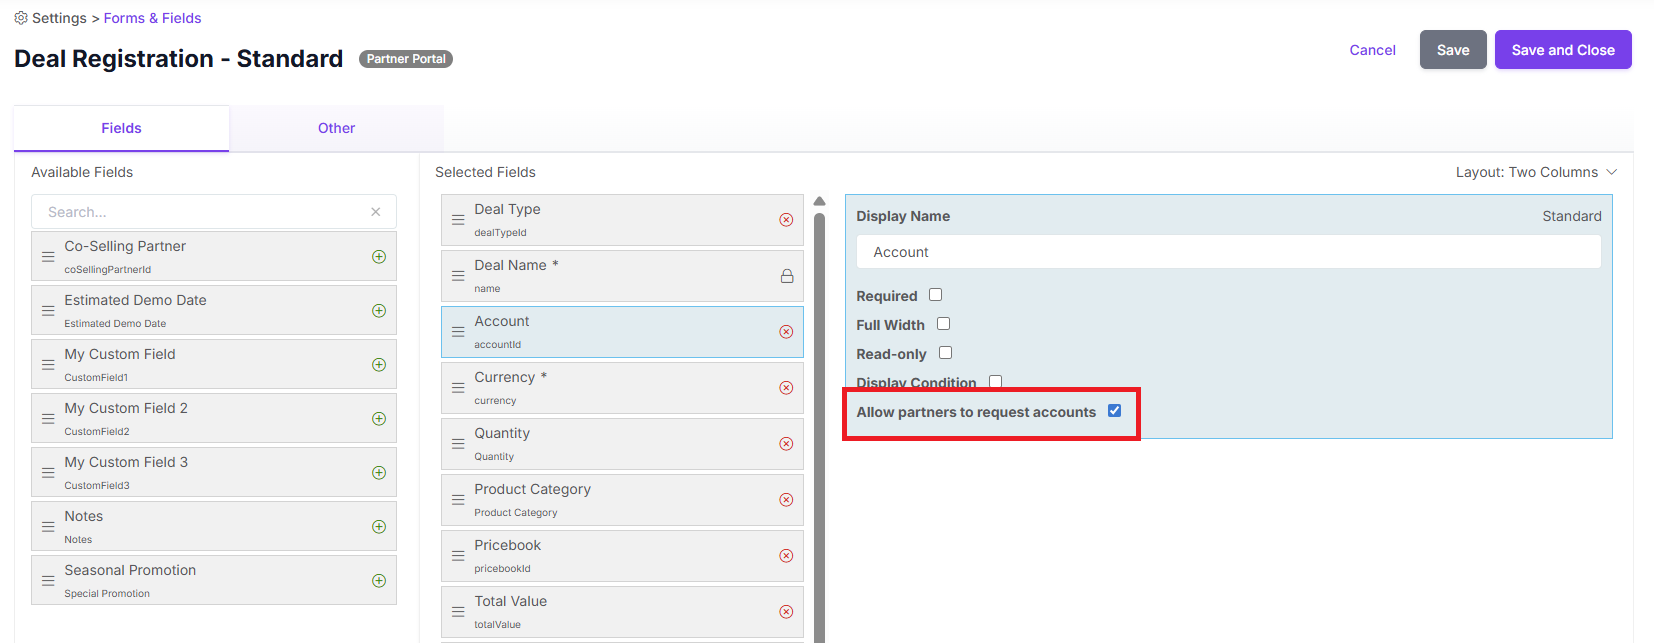The image size is (1654, 643).
Task: Add Seasonal Promotion field via plus icon
Action: 379,581
